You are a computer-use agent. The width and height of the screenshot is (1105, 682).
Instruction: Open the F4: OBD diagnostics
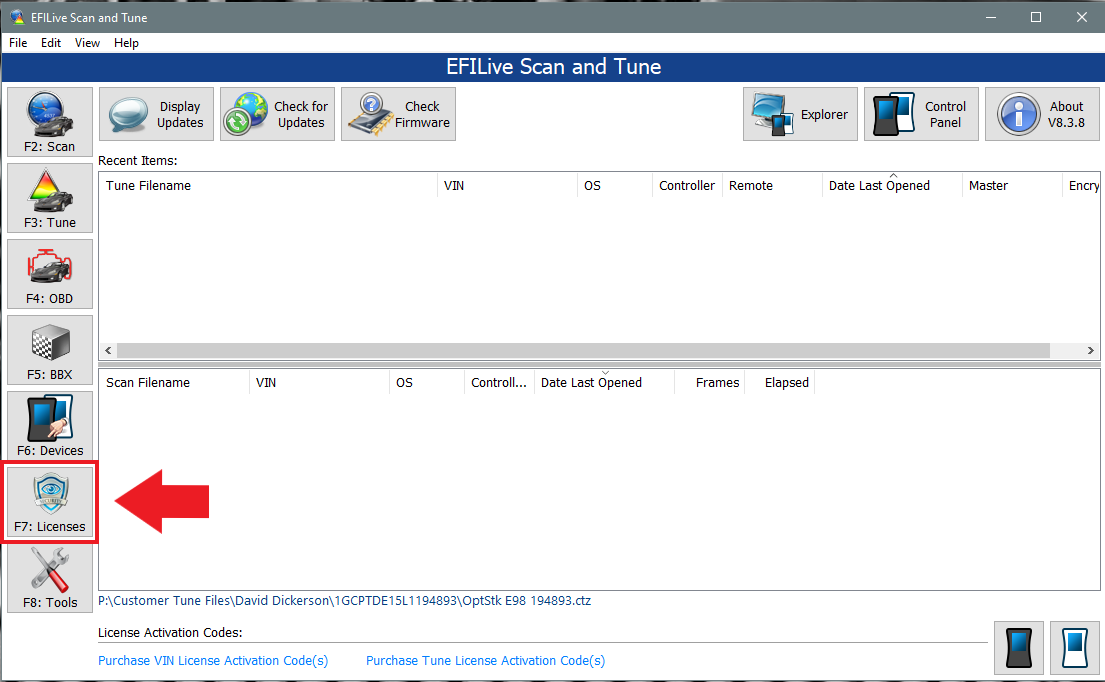pos(49,273)
